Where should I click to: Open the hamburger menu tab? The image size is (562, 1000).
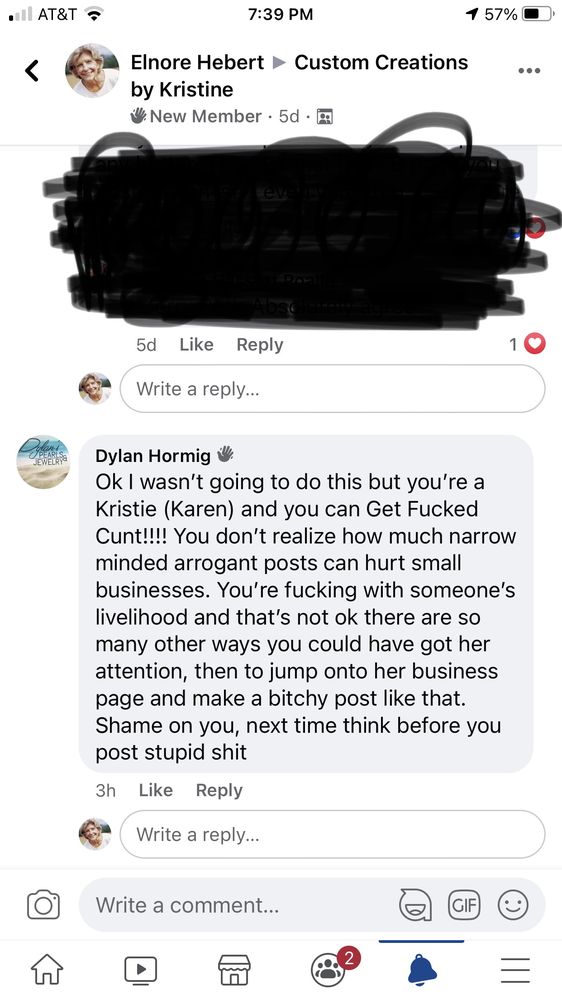point(515,970)
